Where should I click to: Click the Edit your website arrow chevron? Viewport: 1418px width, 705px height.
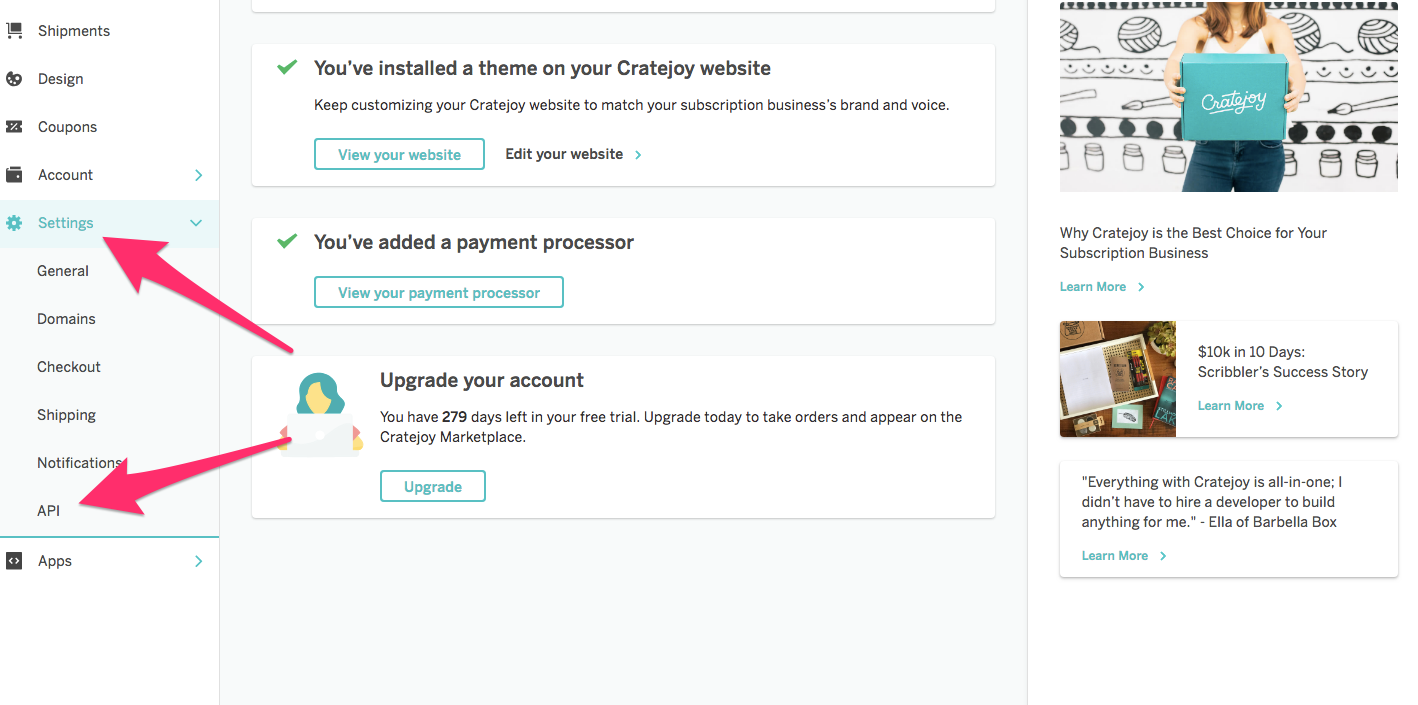pyautogui.click(x=638, y=155)
